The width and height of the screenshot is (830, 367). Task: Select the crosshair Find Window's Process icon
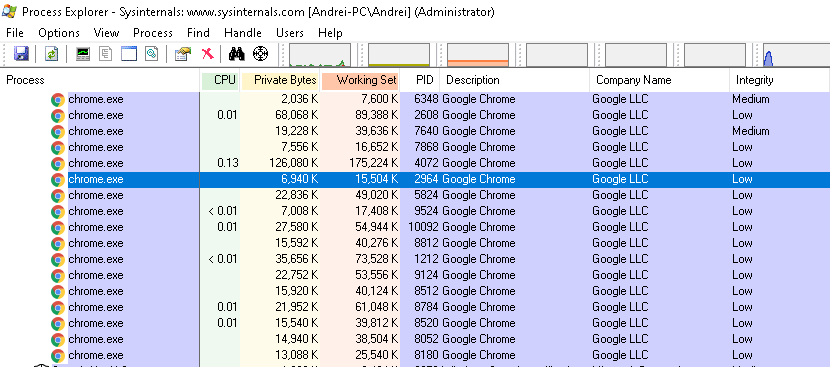pos(260,53)
